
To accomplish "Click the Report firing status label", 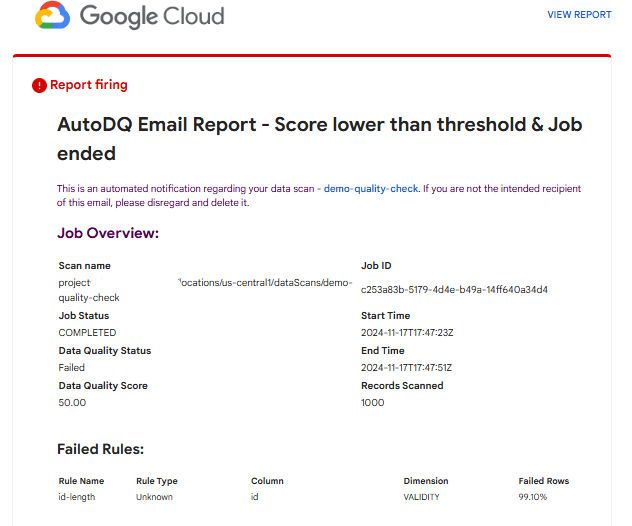I will [x=89, y=85].
